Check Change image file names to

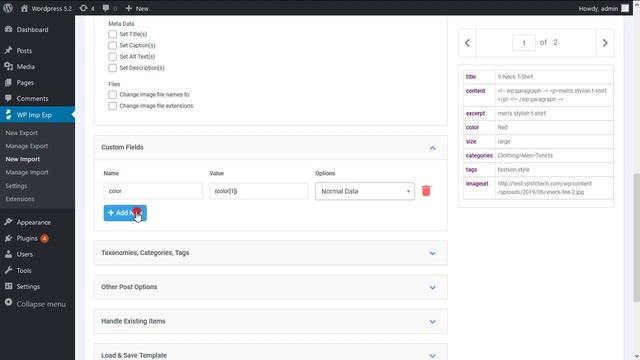113,94
